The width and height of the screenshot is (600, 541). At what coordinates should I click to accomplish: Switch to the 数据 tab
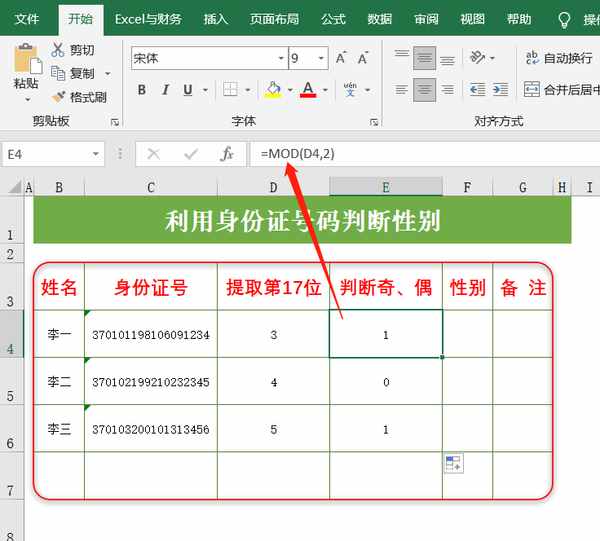tap(380, 19)
